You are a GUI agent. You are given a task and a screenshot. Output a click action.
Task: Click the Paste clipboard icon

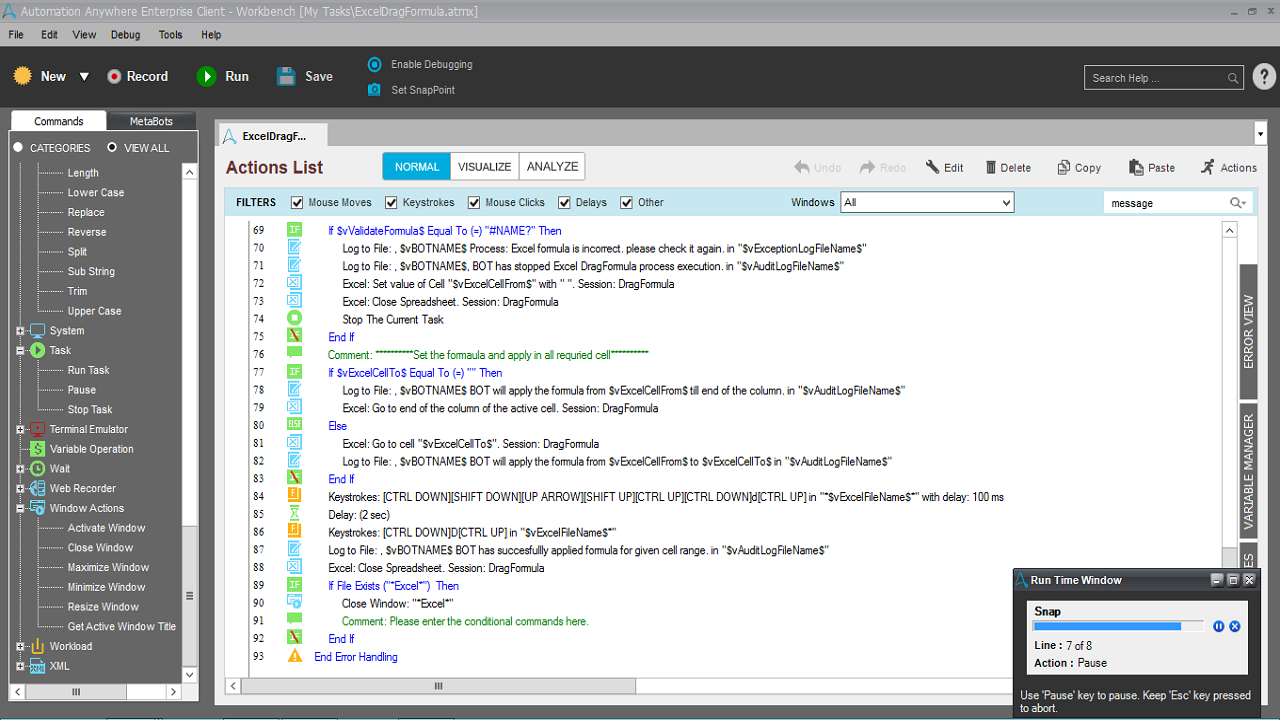click(1136, 168)
